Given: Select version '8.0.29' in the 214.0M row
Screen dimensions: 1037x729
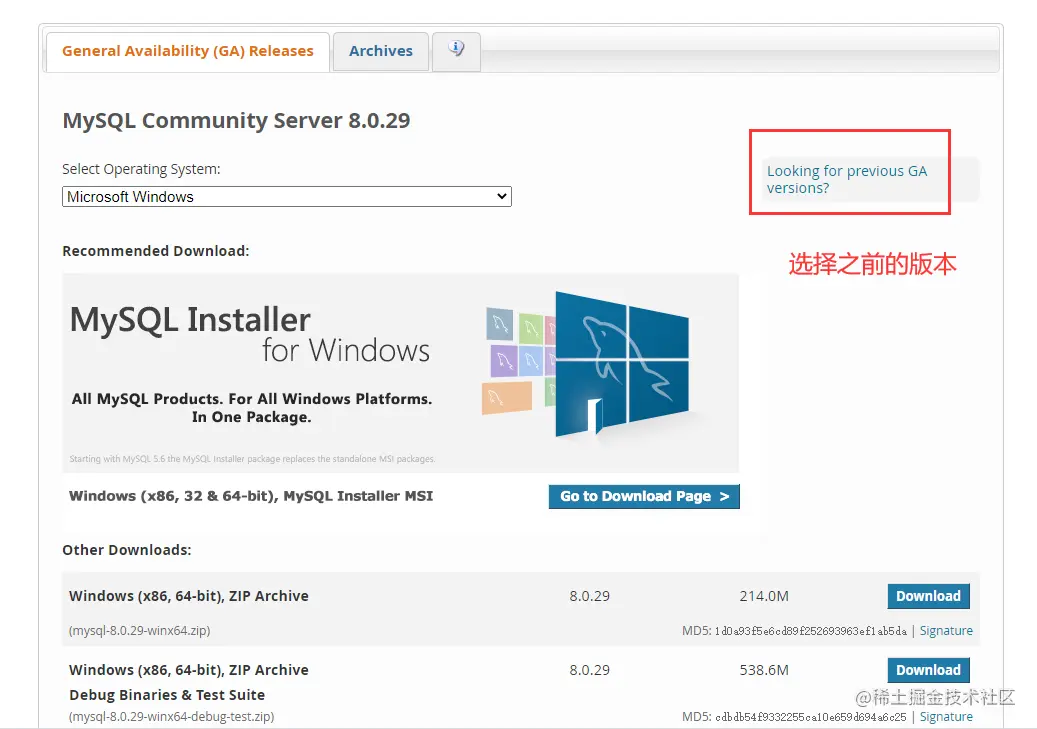Looking at the screenshot, I should (x=589, y=596).
